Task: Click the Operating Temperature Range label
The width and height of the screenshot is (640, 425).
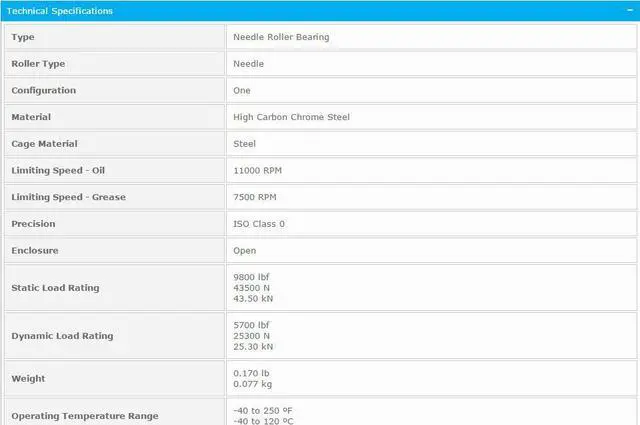Action: (x=84, y=416)
